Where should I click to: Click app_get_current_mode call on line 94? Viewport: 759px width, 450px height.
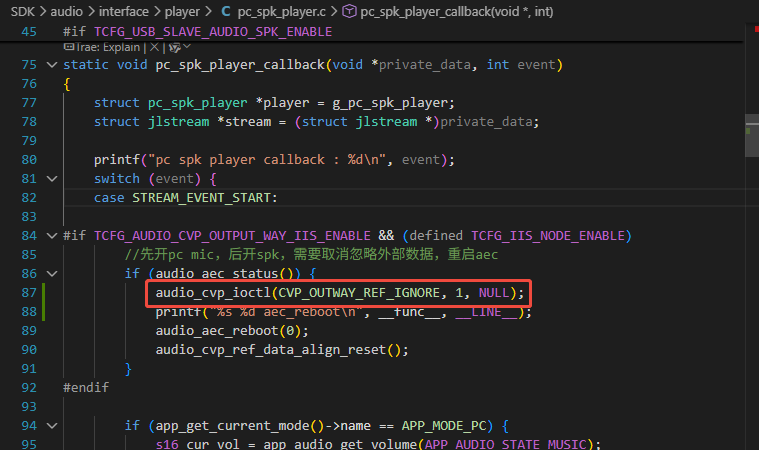[232, 426]
